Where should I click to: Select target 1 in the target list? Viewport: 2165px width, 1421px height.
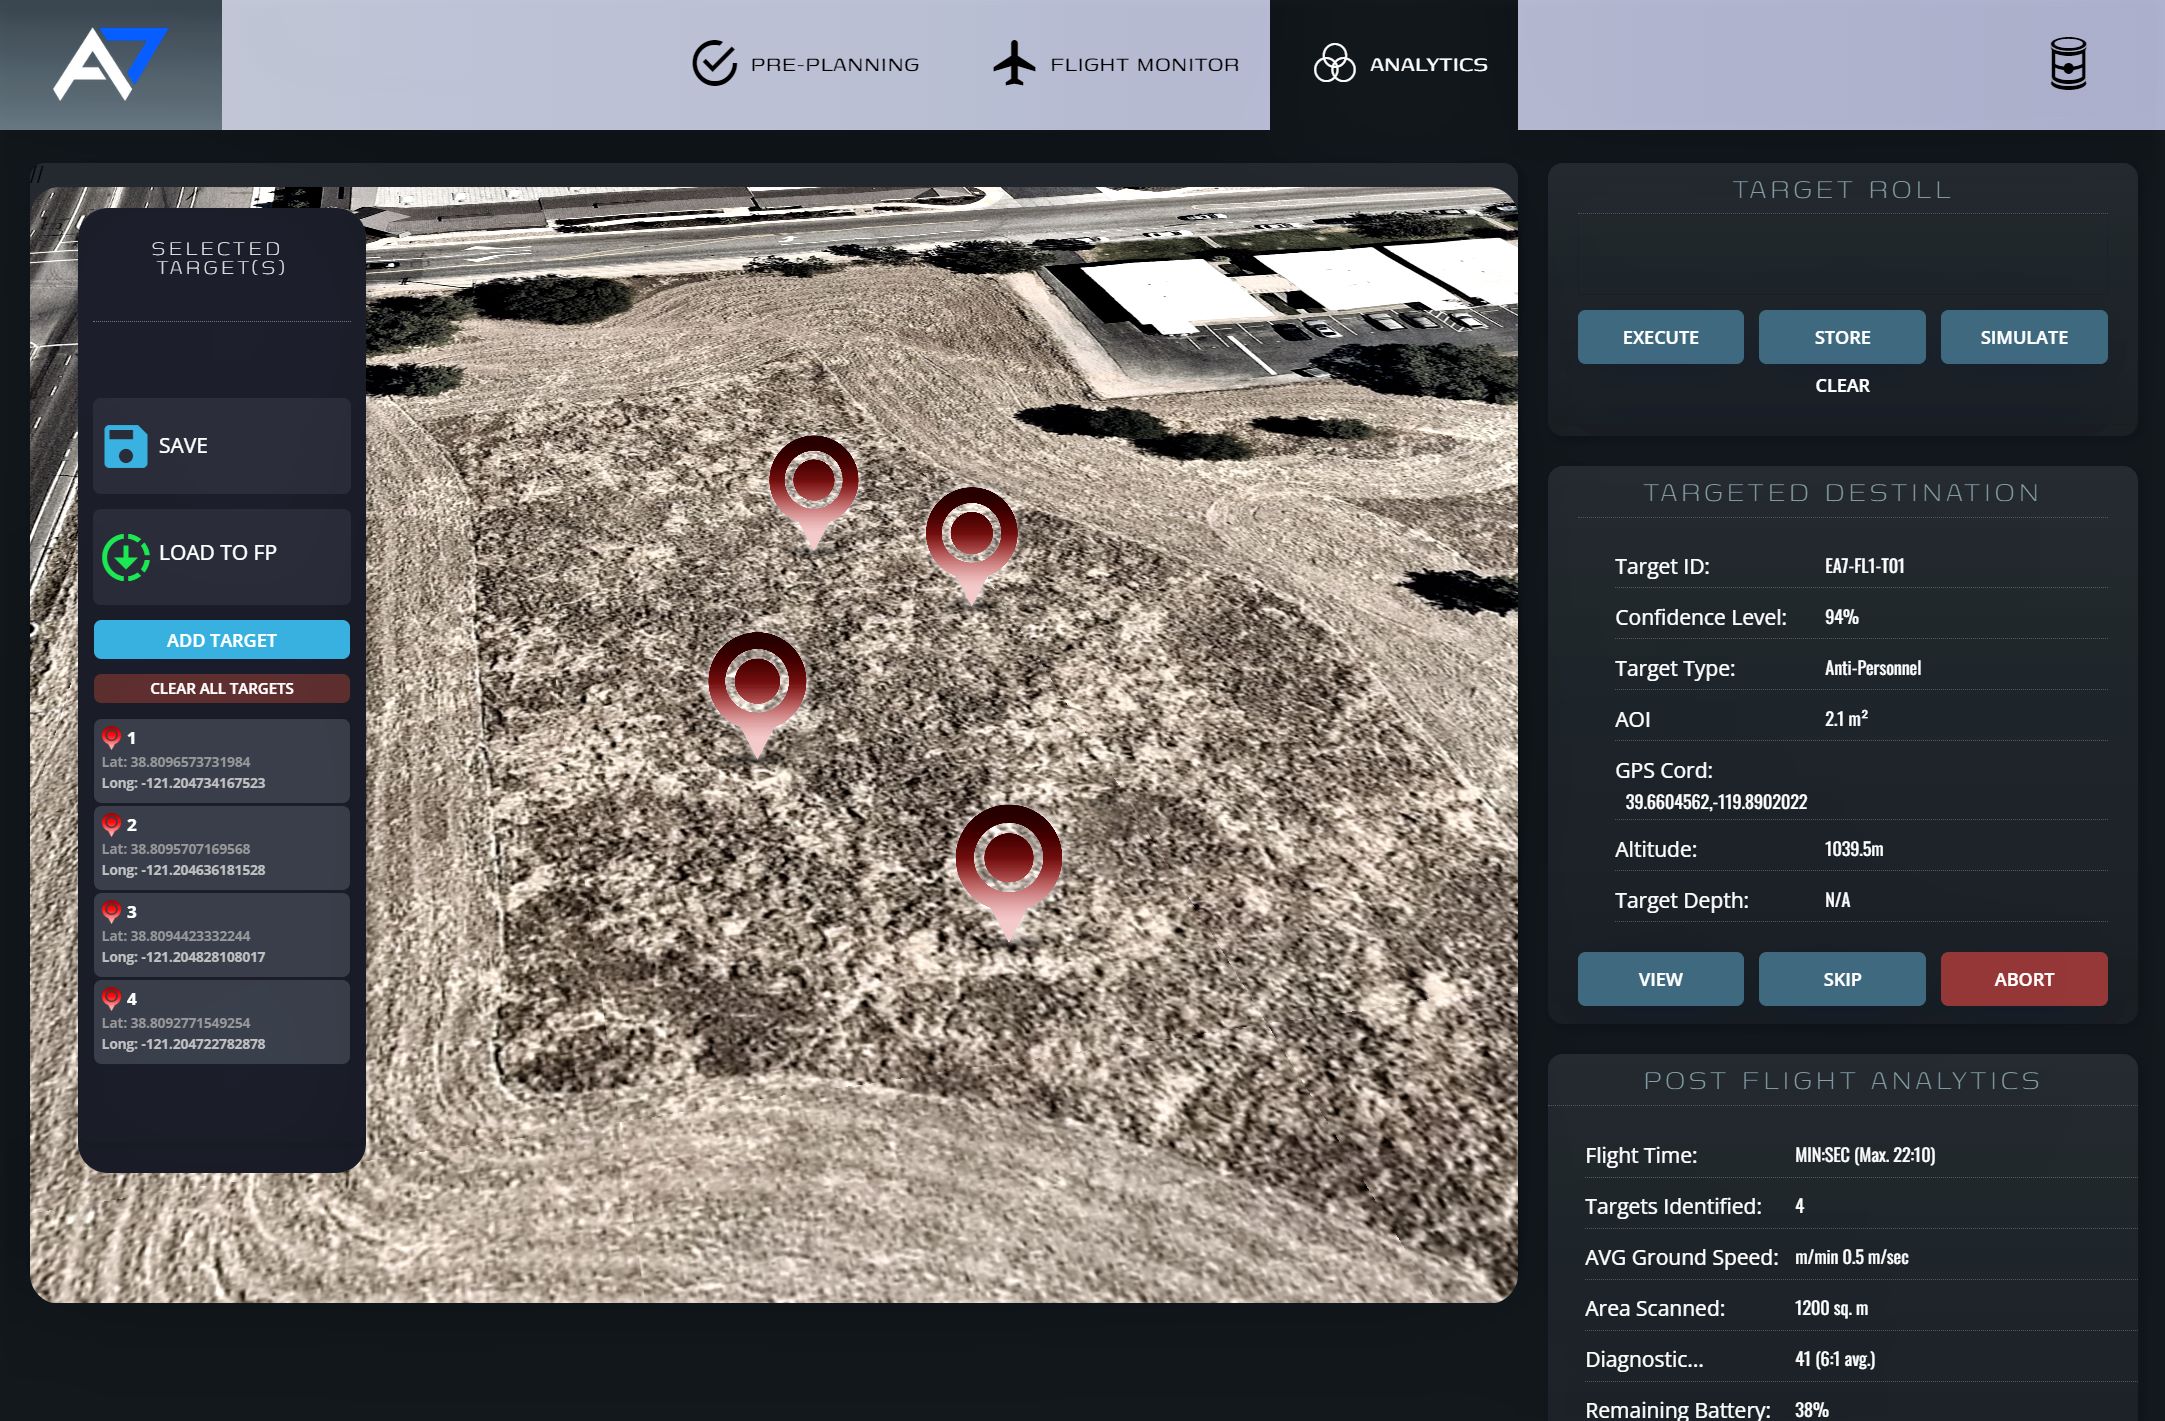pos(221,761)
